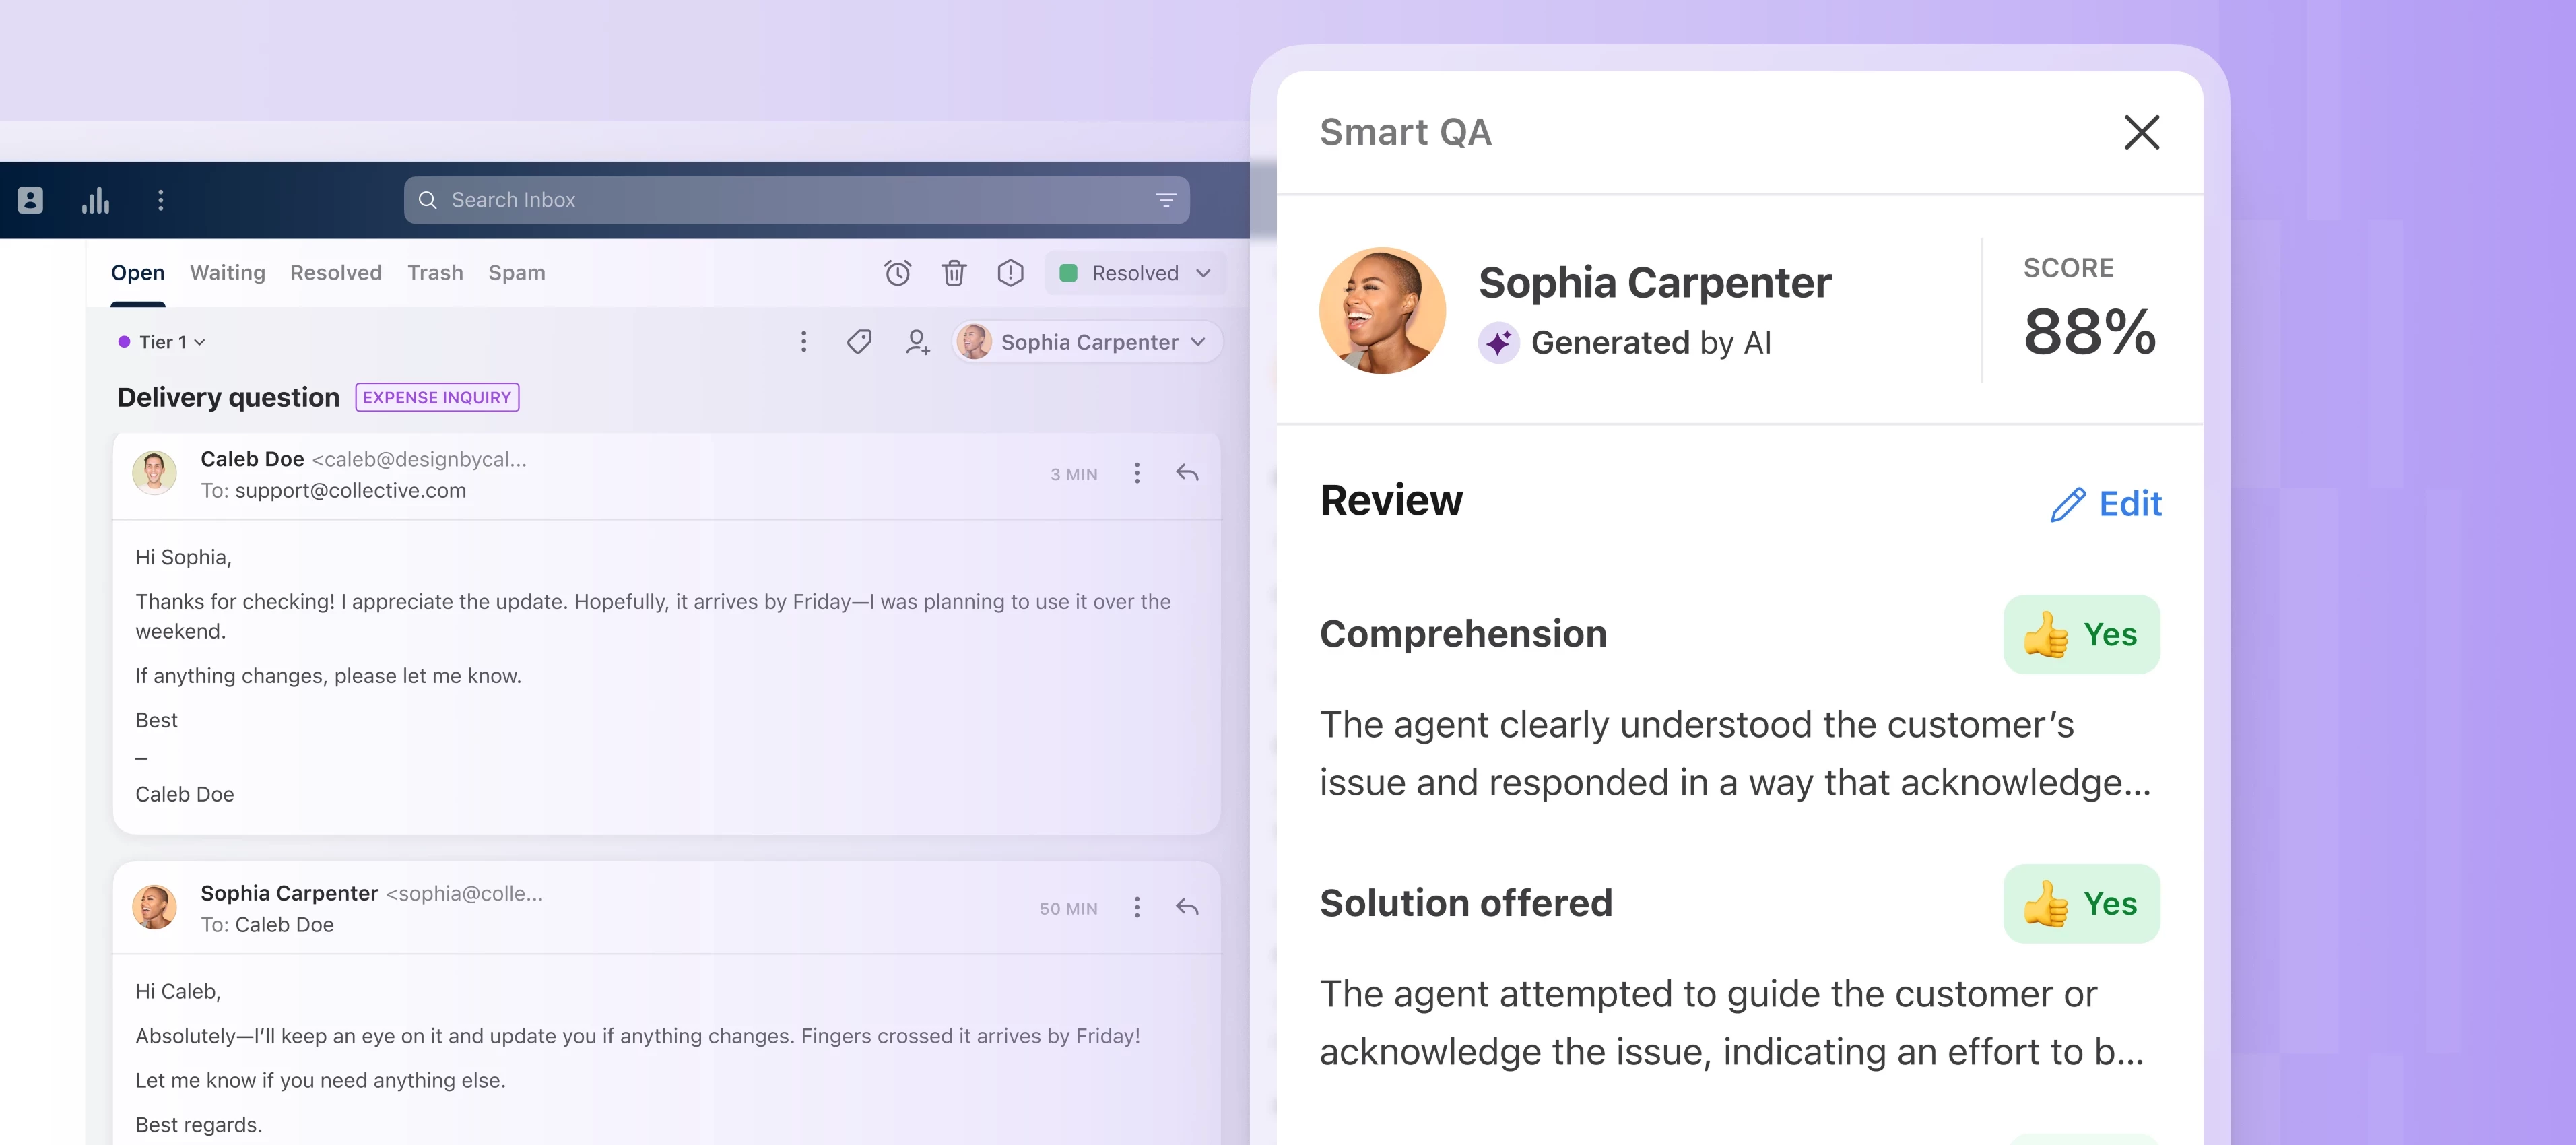Expand the Sophia Carpenter assignee dropdown
The height and width of the screenshot is (1145, 2576).
pos(1197,341)
